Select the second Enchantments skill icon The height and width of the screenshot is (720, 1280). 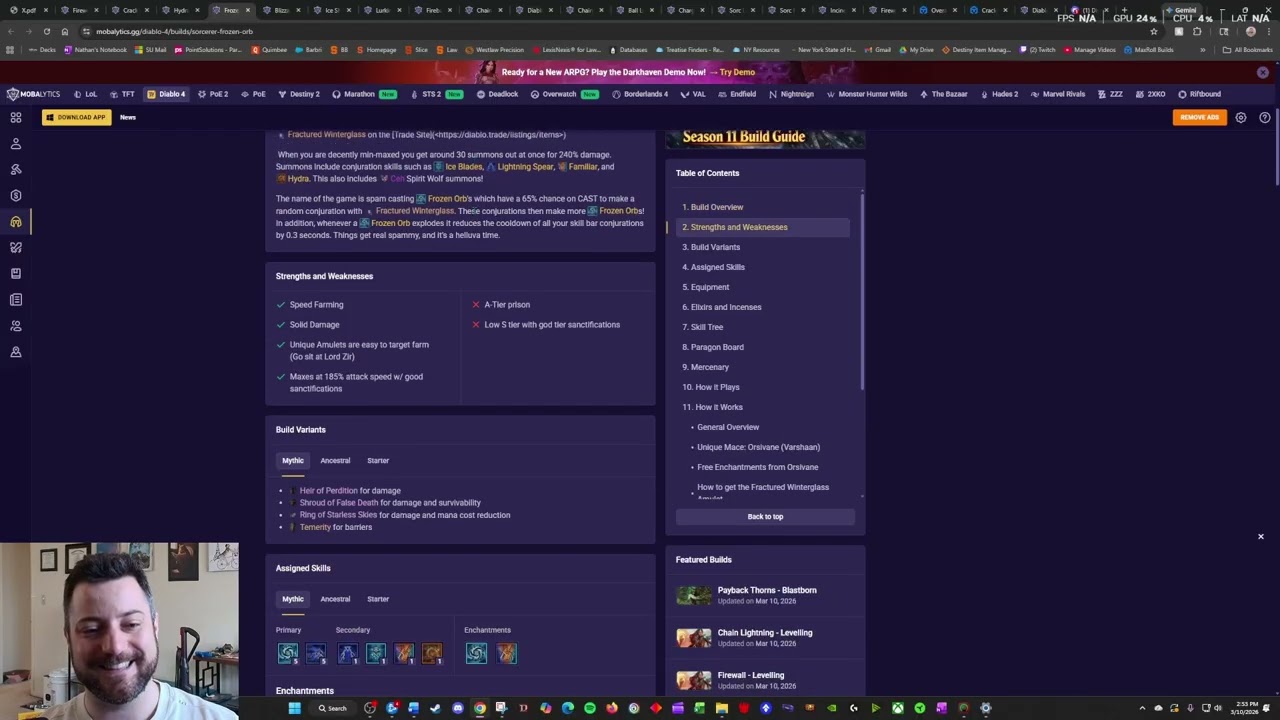pyautogui.click(x=507, y=653)
